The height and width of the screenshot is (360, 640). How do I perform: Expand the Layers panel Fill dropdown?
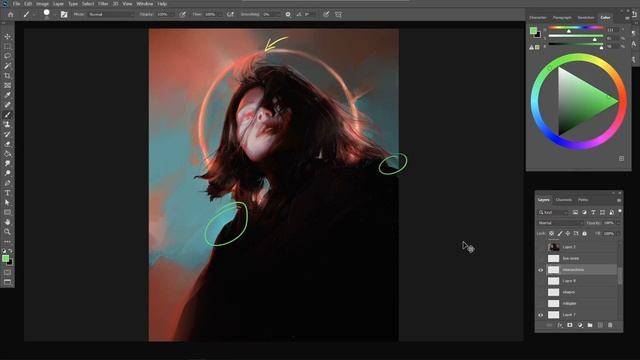pos(618,233)
